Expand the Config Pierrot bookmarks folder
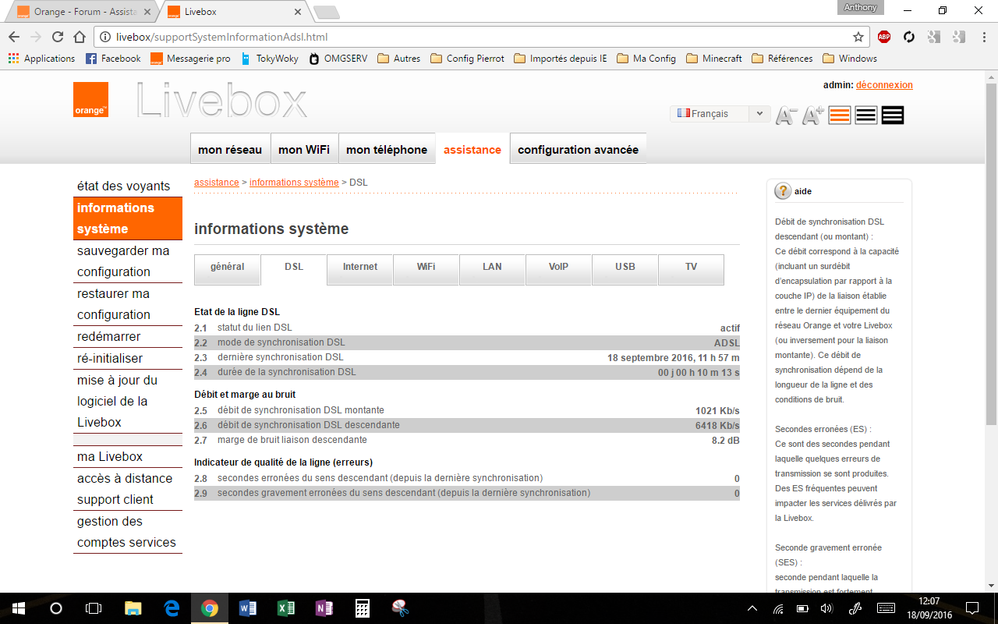Image resolution: width=998 pixels, height=624 pixels. (468, 59)
